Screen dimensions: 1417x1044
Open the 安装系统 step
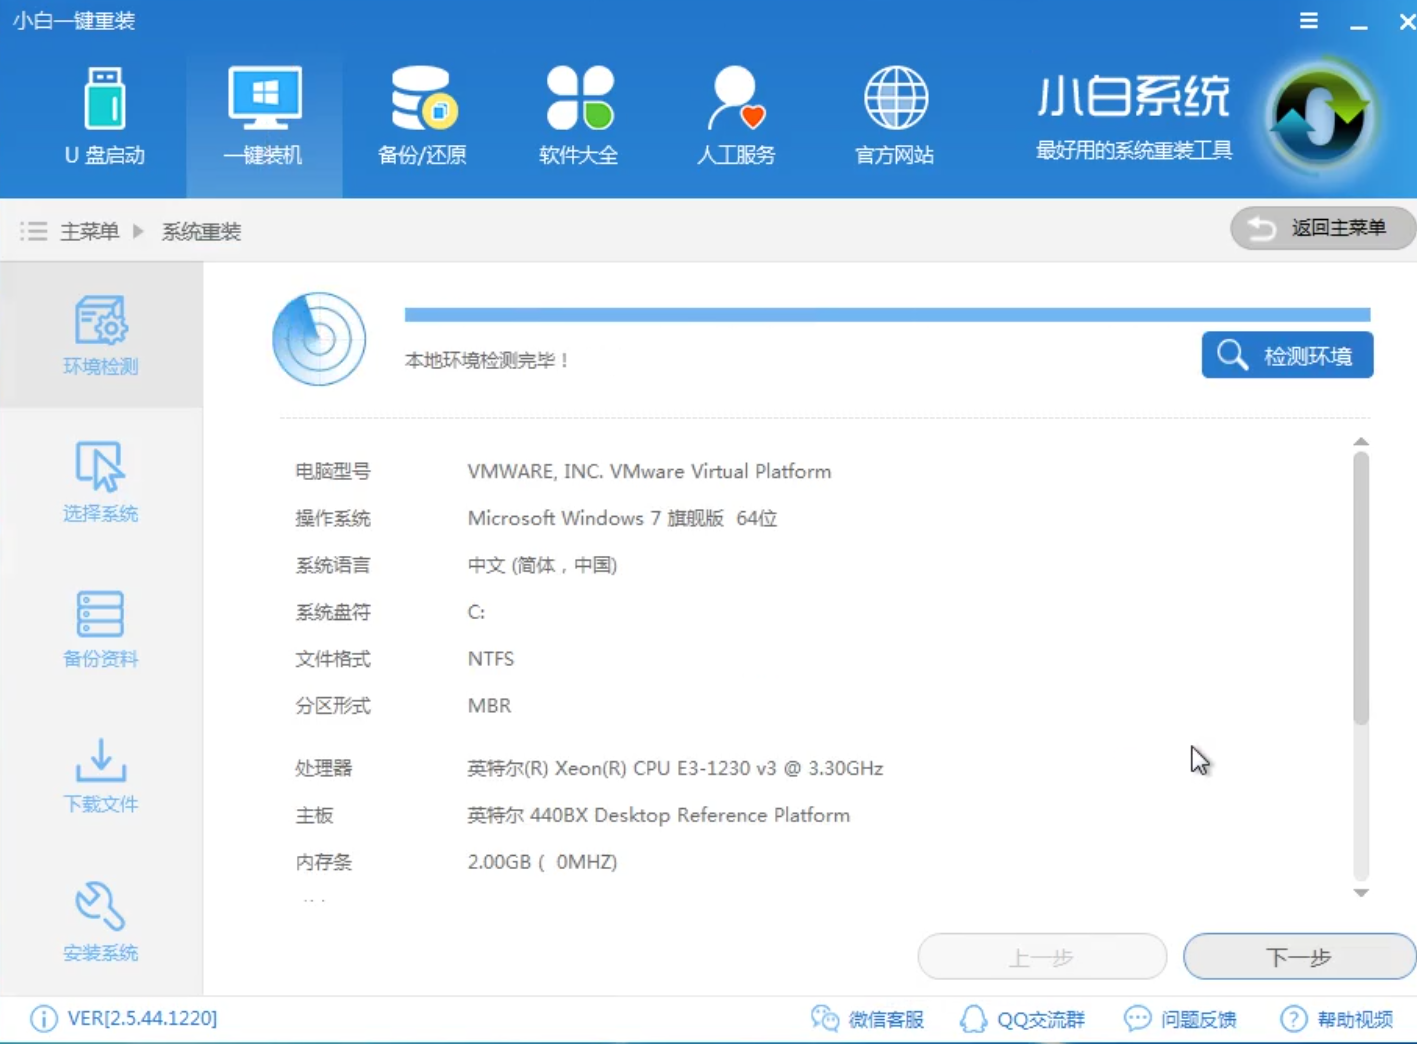100,922
